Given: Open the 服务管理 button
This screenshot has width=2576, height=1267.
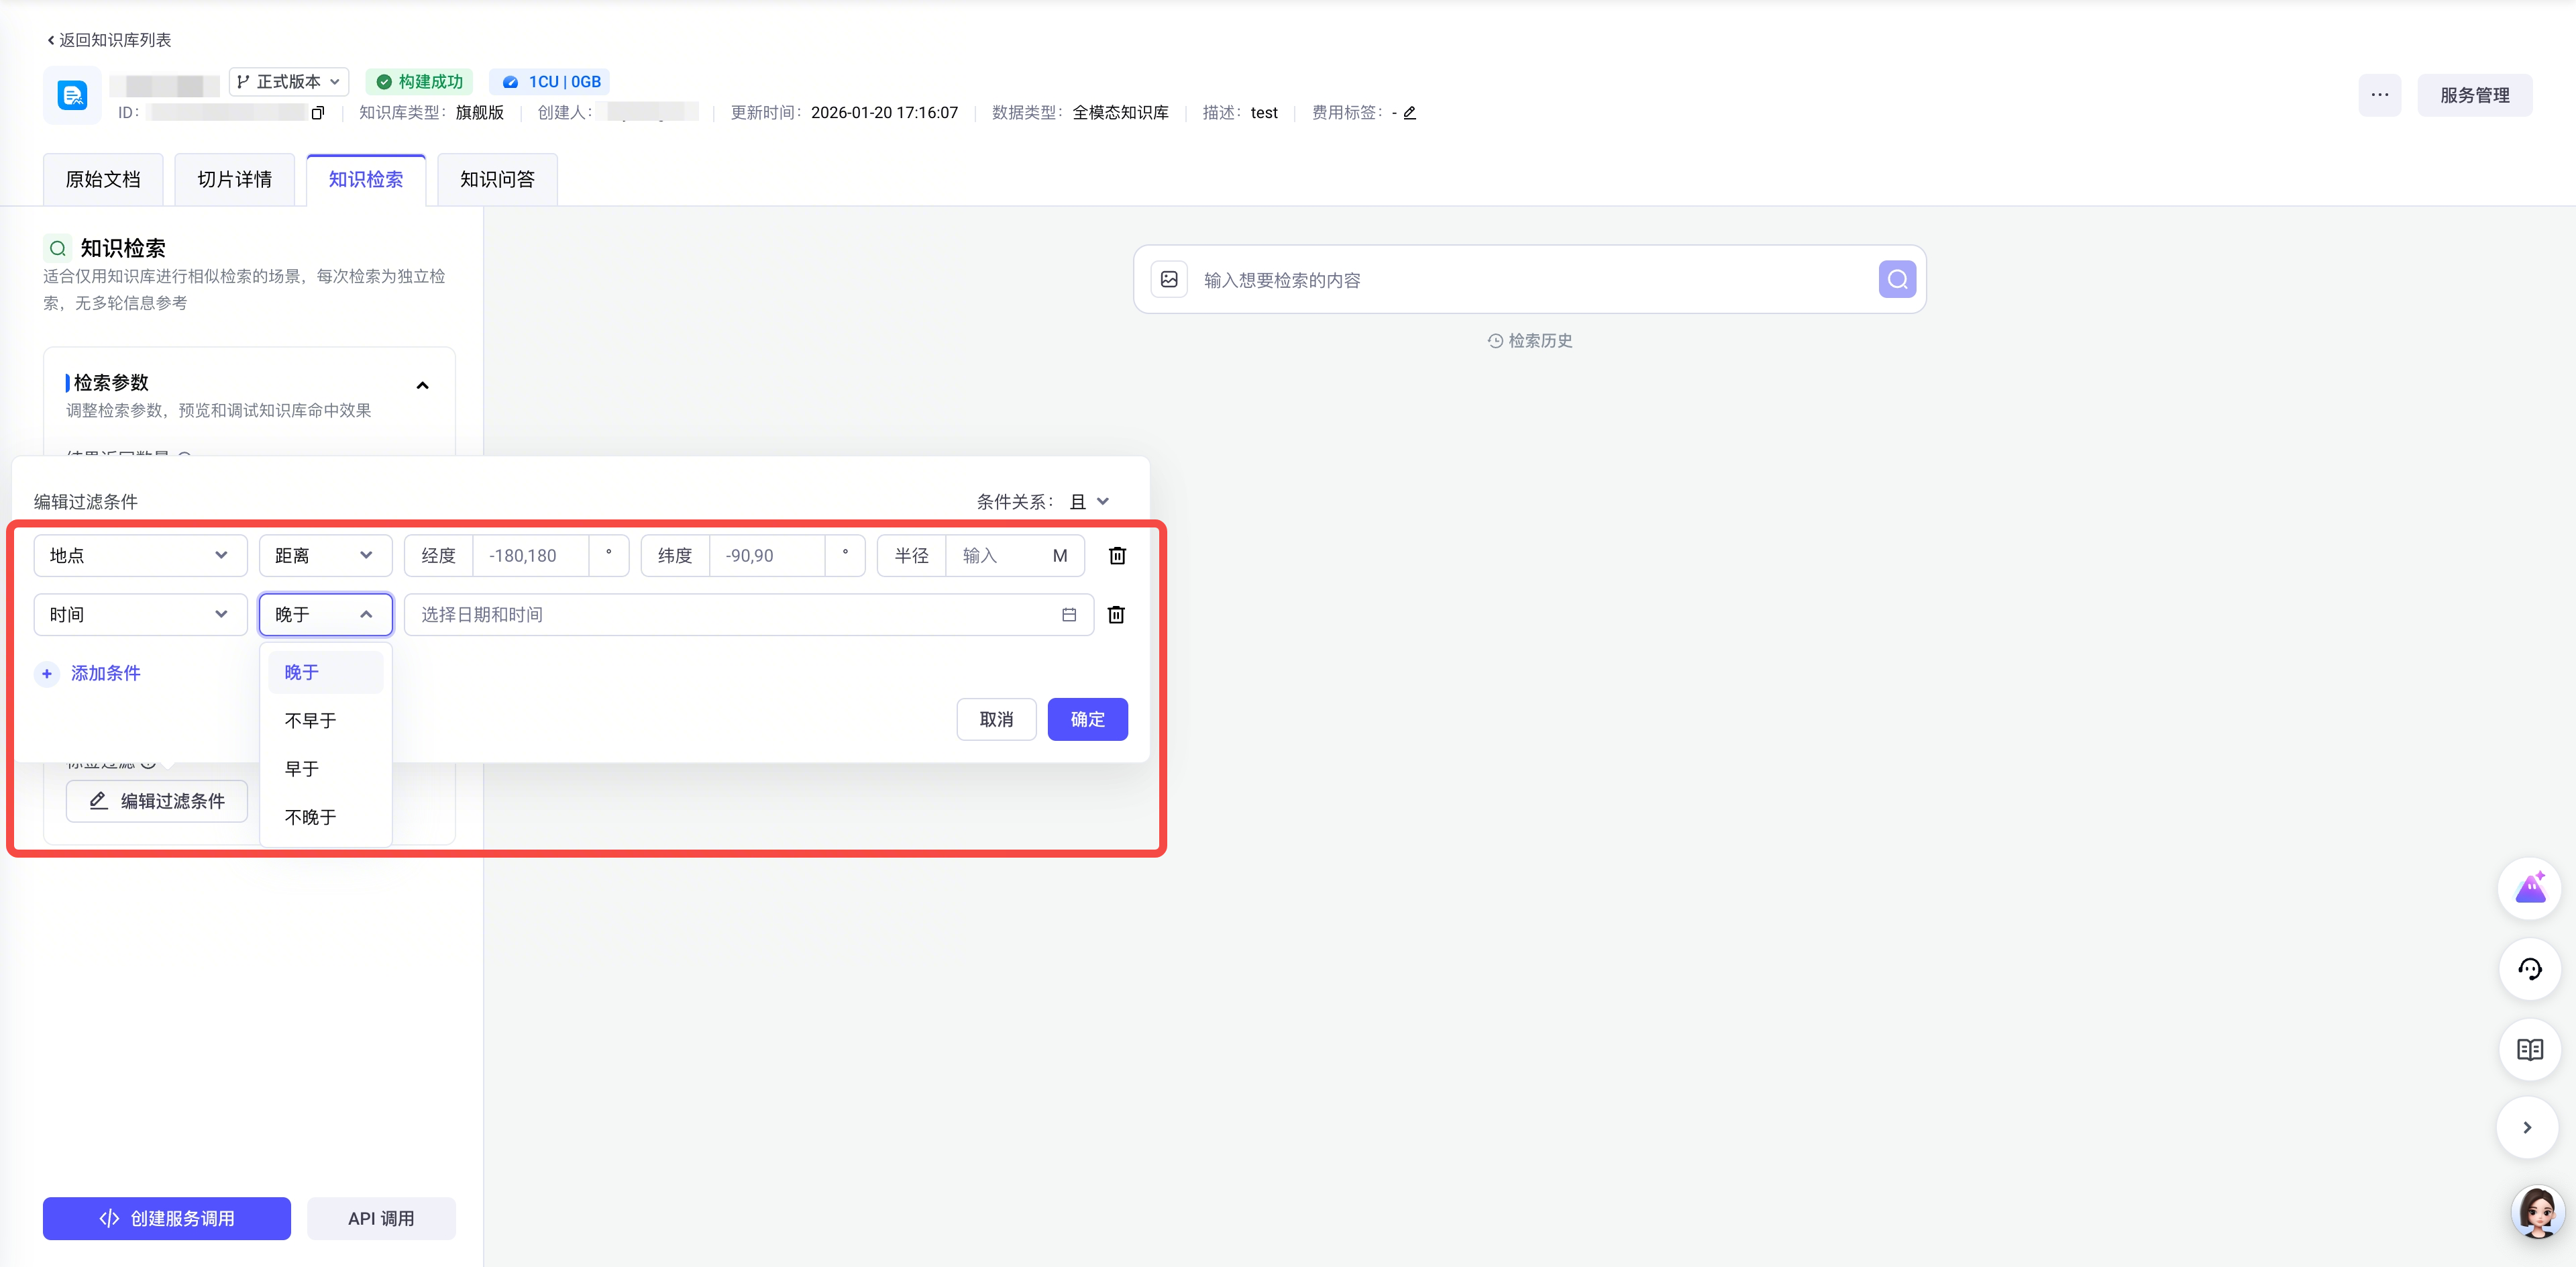Looking at the screenshot, I should [x=2474, y=95].
